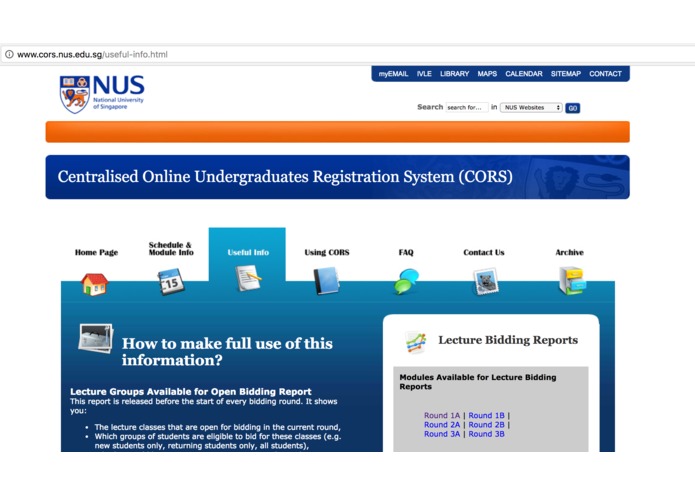Click the Modules Available for Lecture Bidding Reports text

point(477,381)
